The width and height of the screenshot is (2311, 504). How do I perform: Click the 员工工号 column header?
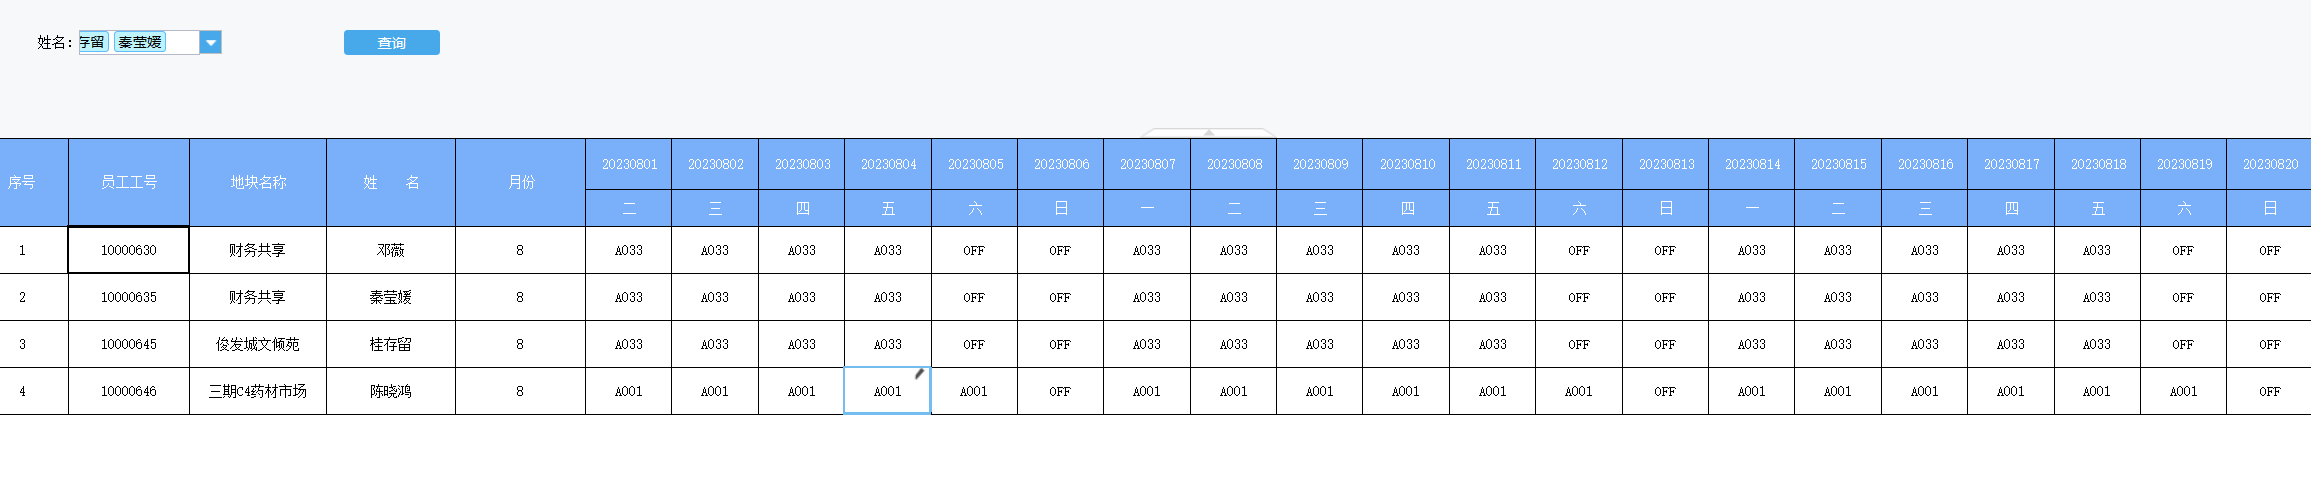pyautogui.click(x=129, y=182)
